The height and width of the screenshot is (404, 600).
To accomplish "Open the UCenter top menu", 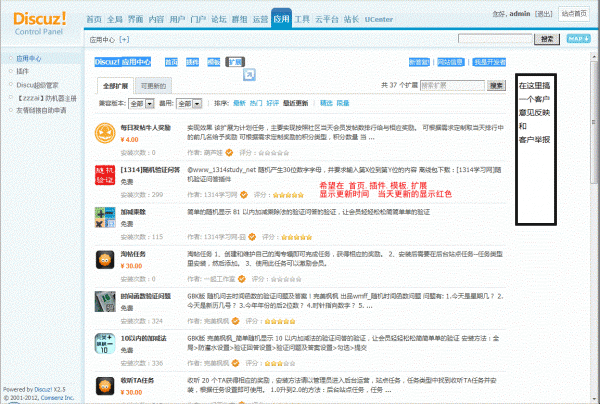I will pos(378,19).
